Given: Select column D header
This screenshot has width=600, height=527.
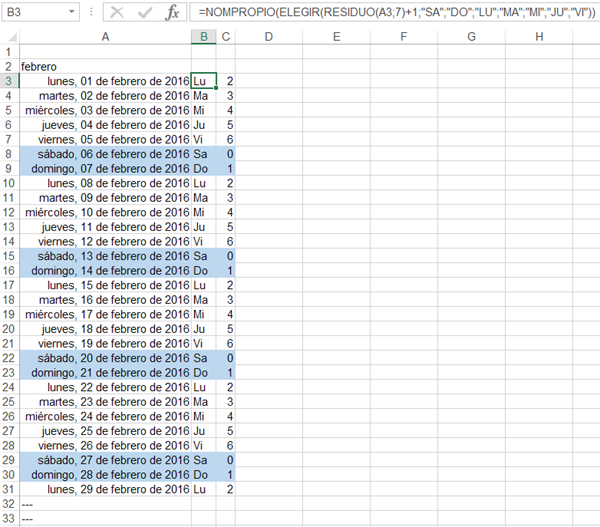Looking at the screenshot, I should click(269, 37).
